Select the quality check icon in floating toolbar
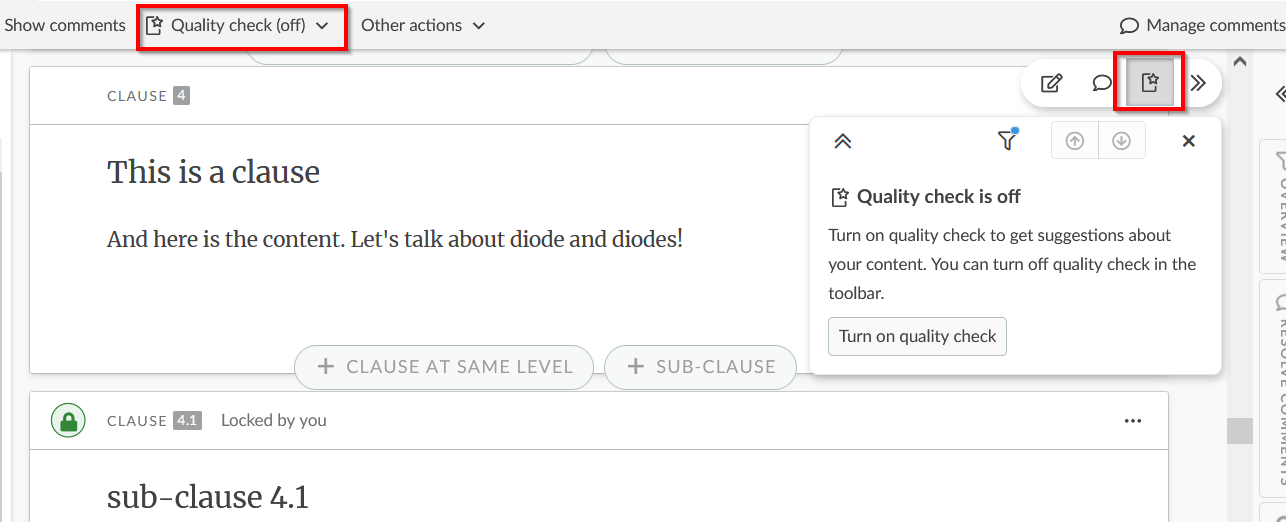1286x522 pixels. pos(1150,83)
